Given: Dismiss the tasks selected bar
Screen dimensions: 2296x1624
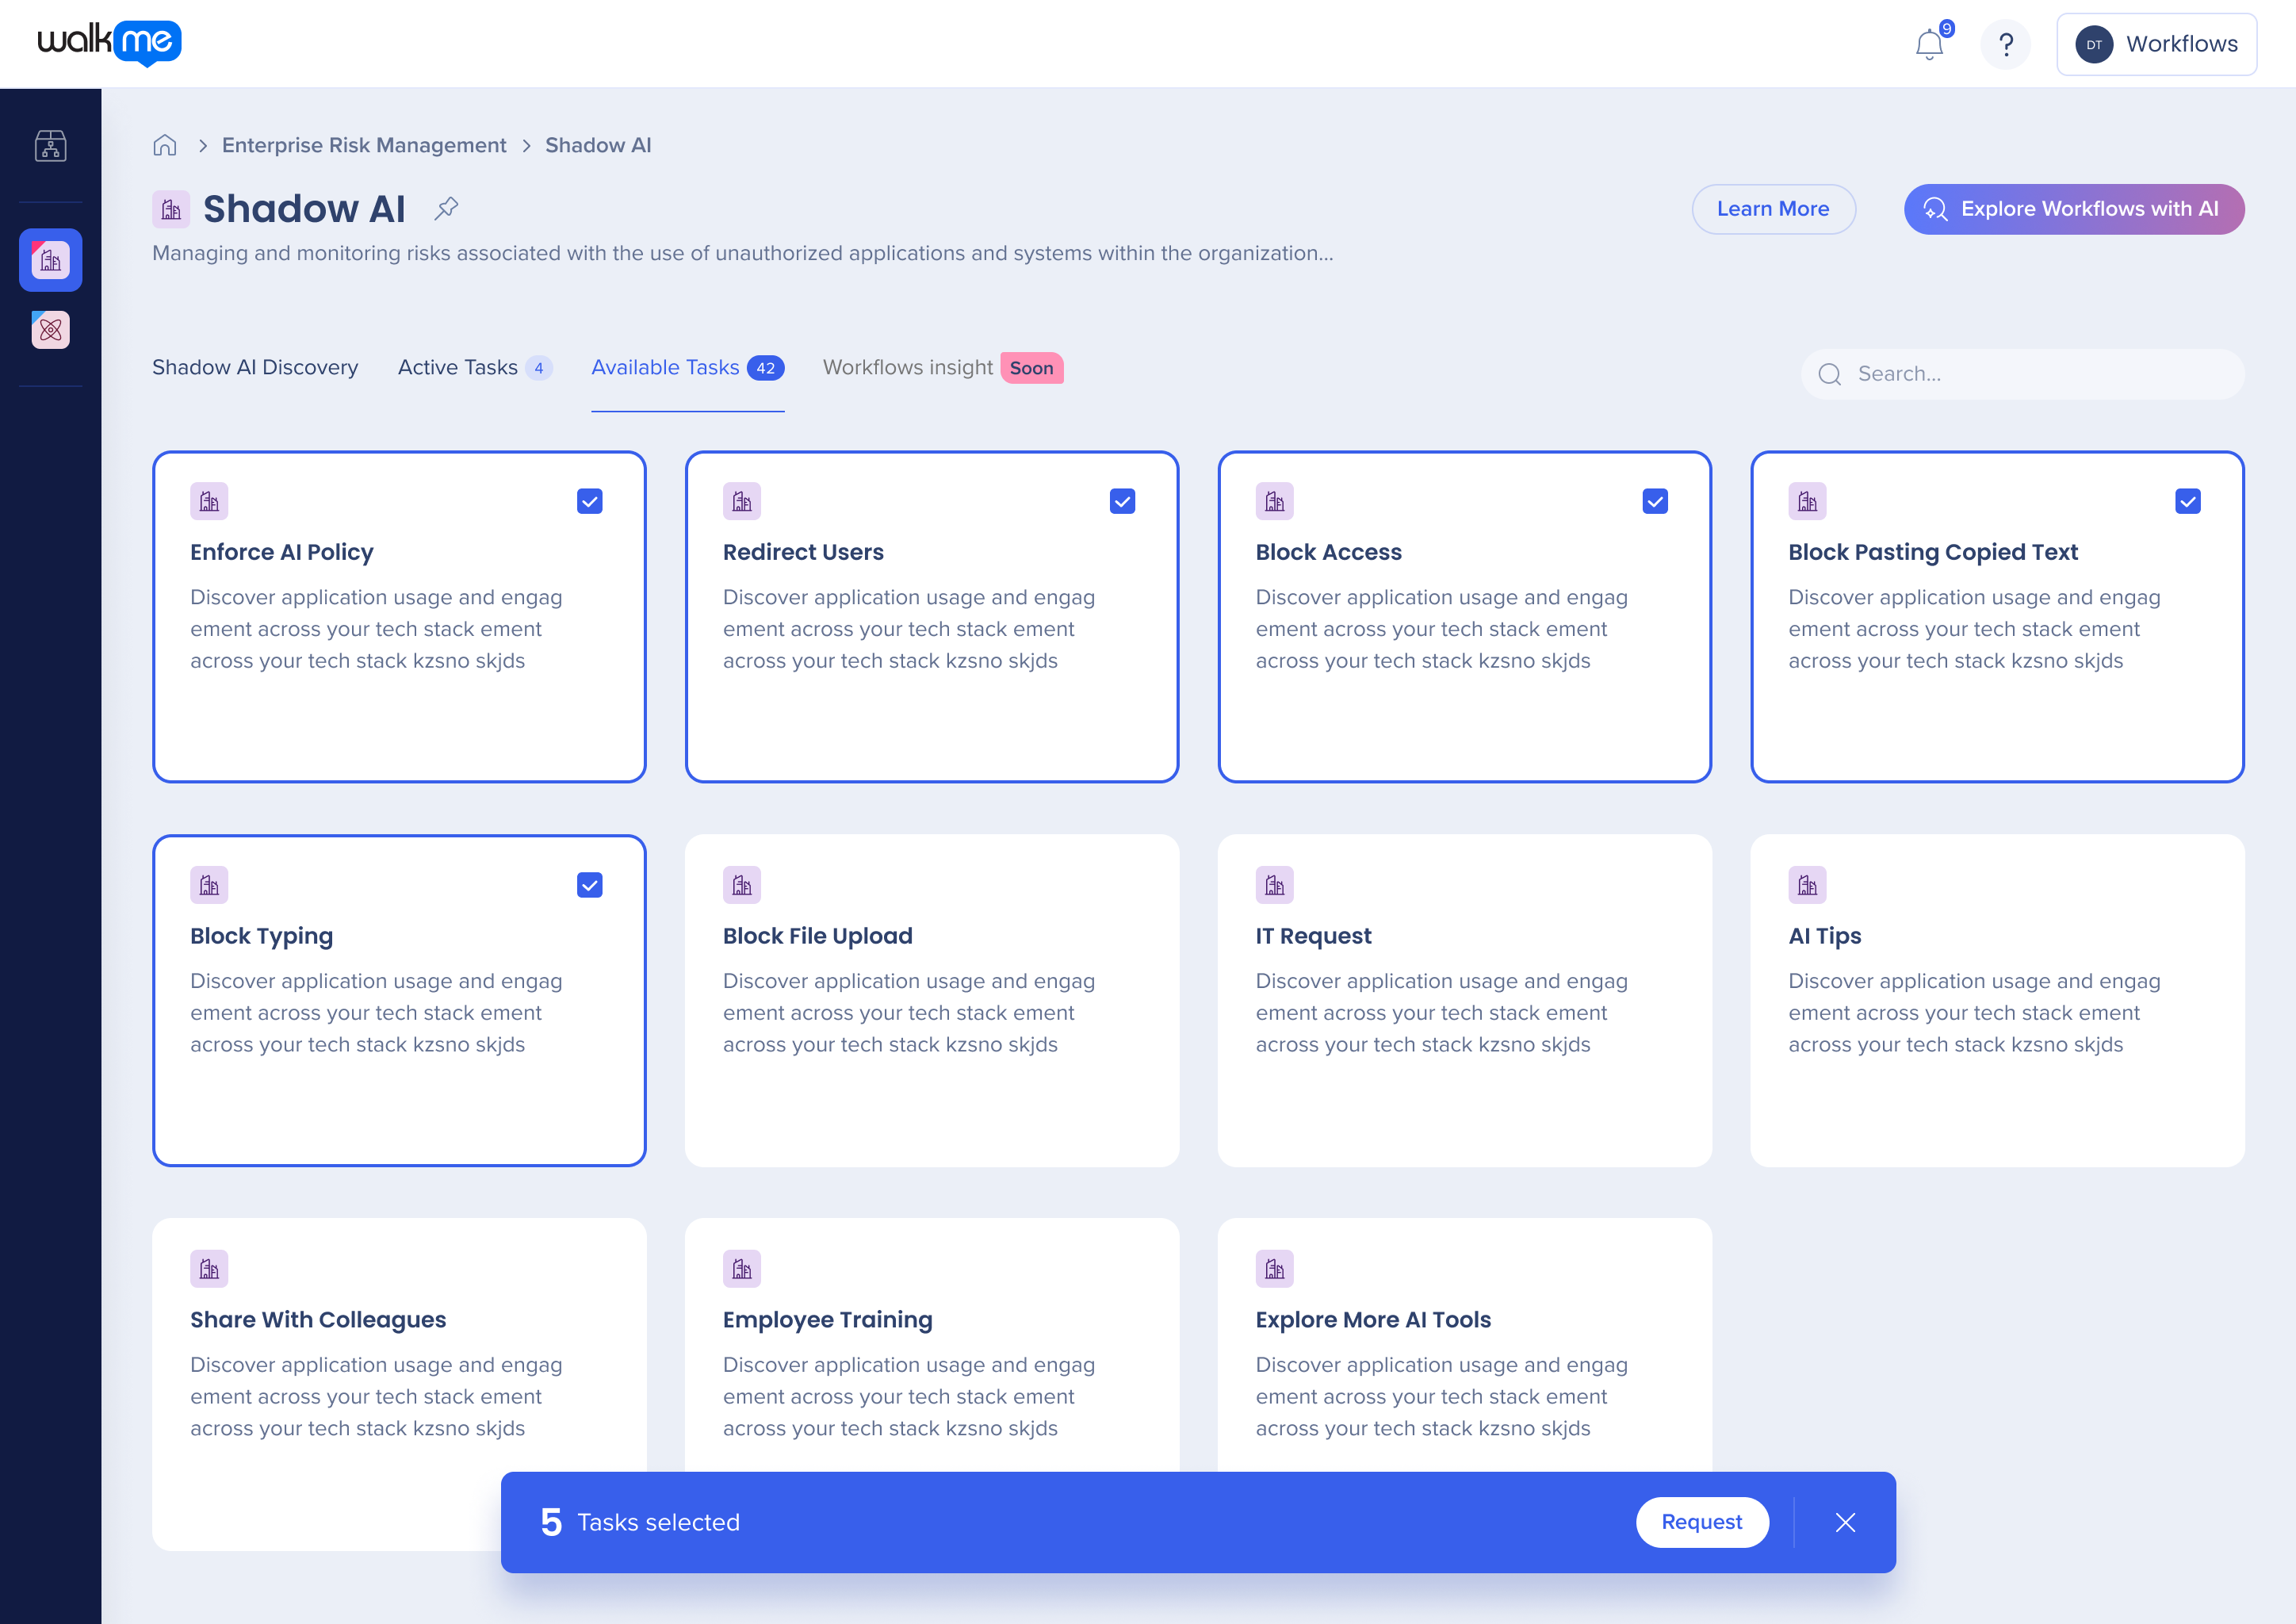Looking at the screenshot, I should click(x=1846, y=1522).
